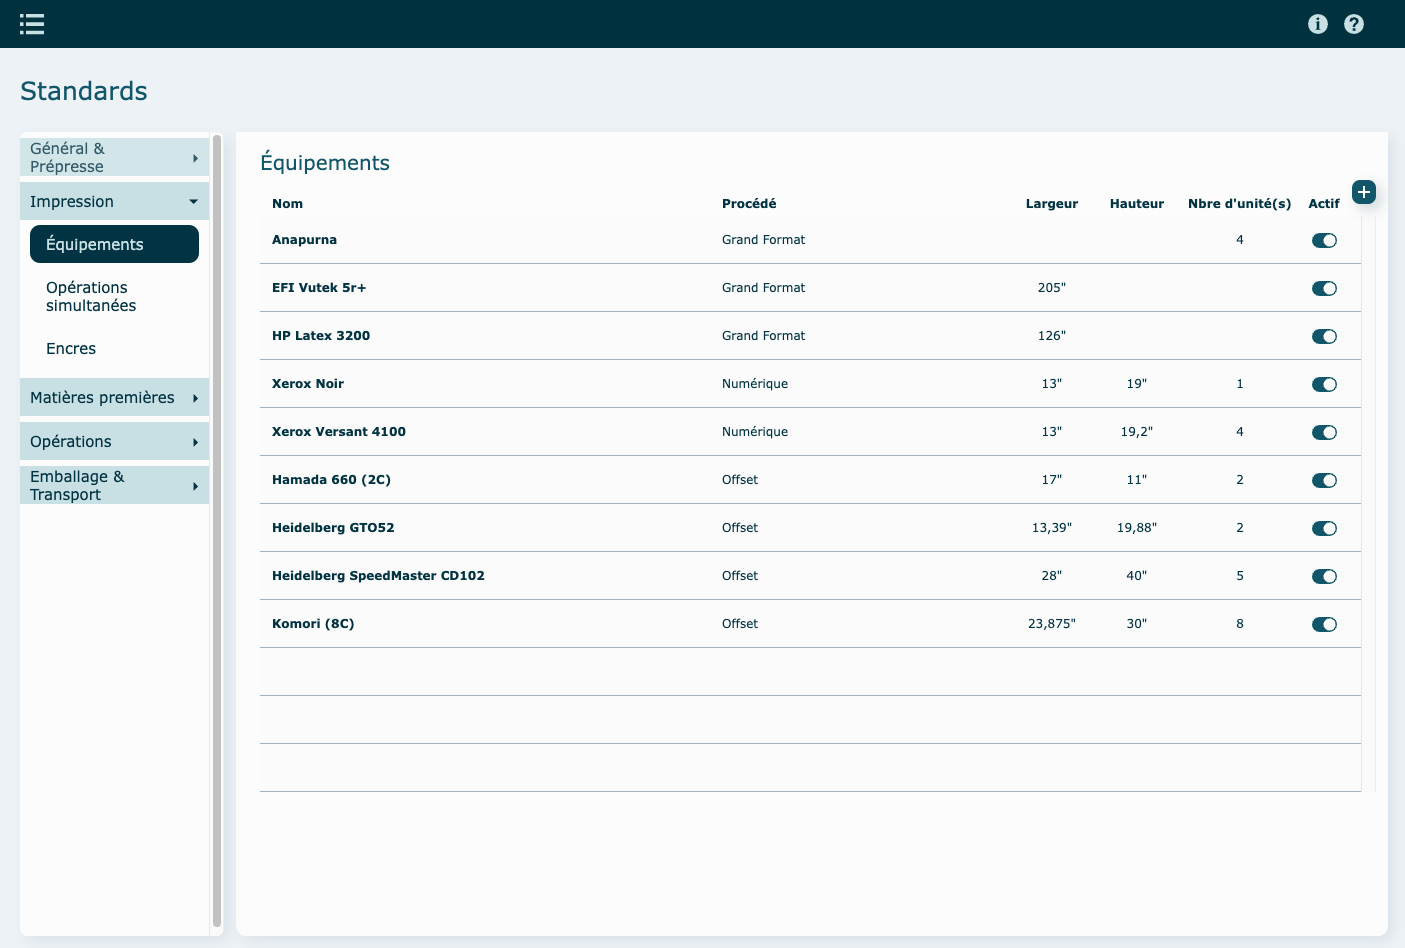Viewport: 1405px width, 948px height.
Task: Click the sidebar vertical scrollbar
Action: (217, 530)
